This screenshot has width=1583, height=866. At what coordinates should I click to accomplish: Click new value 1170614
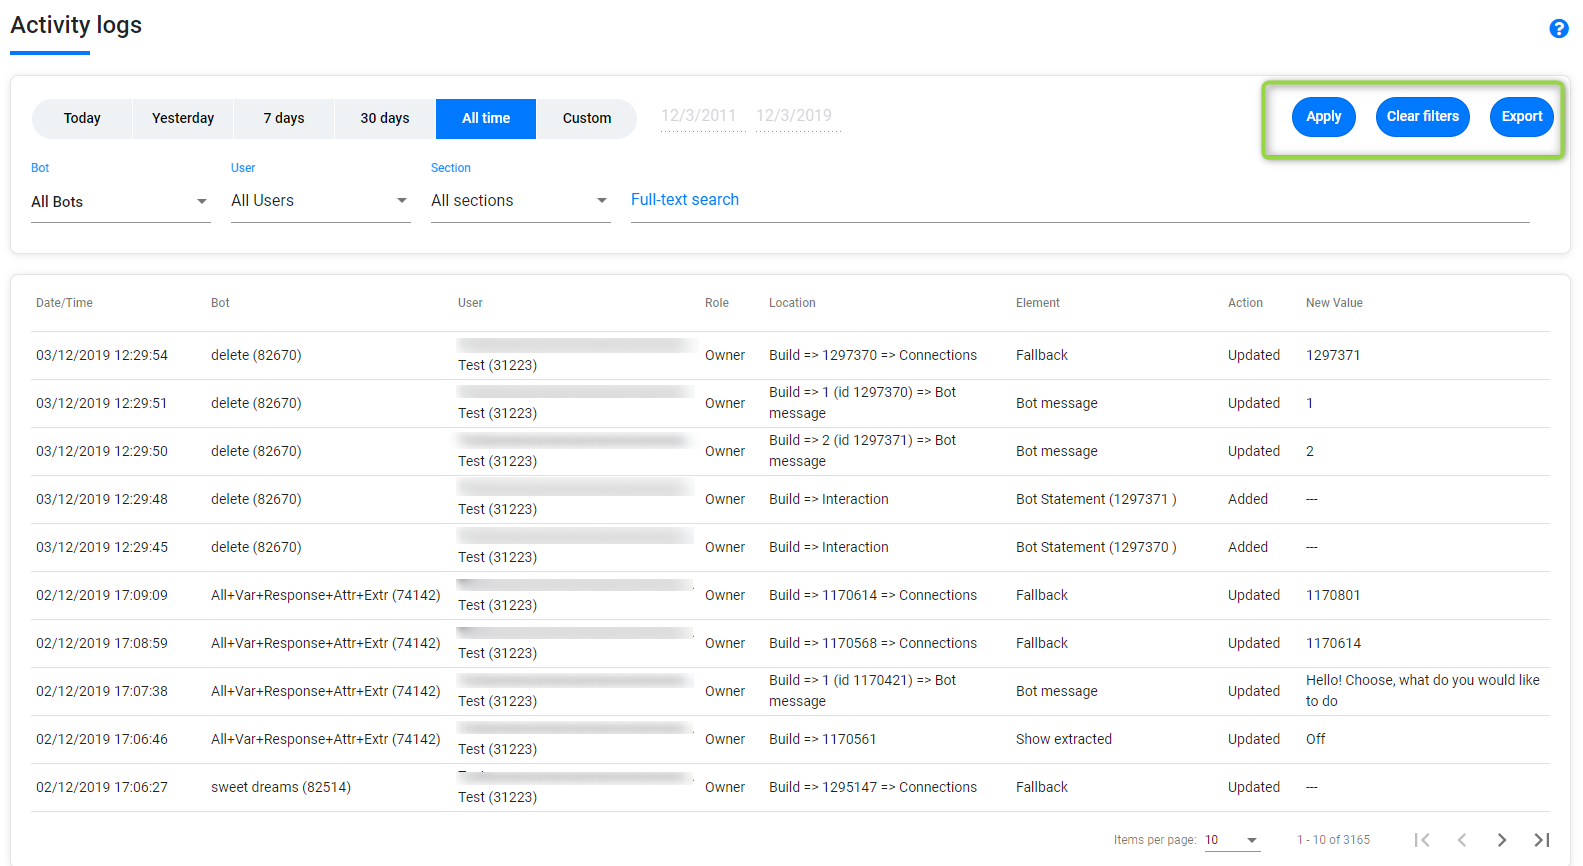1333,643
